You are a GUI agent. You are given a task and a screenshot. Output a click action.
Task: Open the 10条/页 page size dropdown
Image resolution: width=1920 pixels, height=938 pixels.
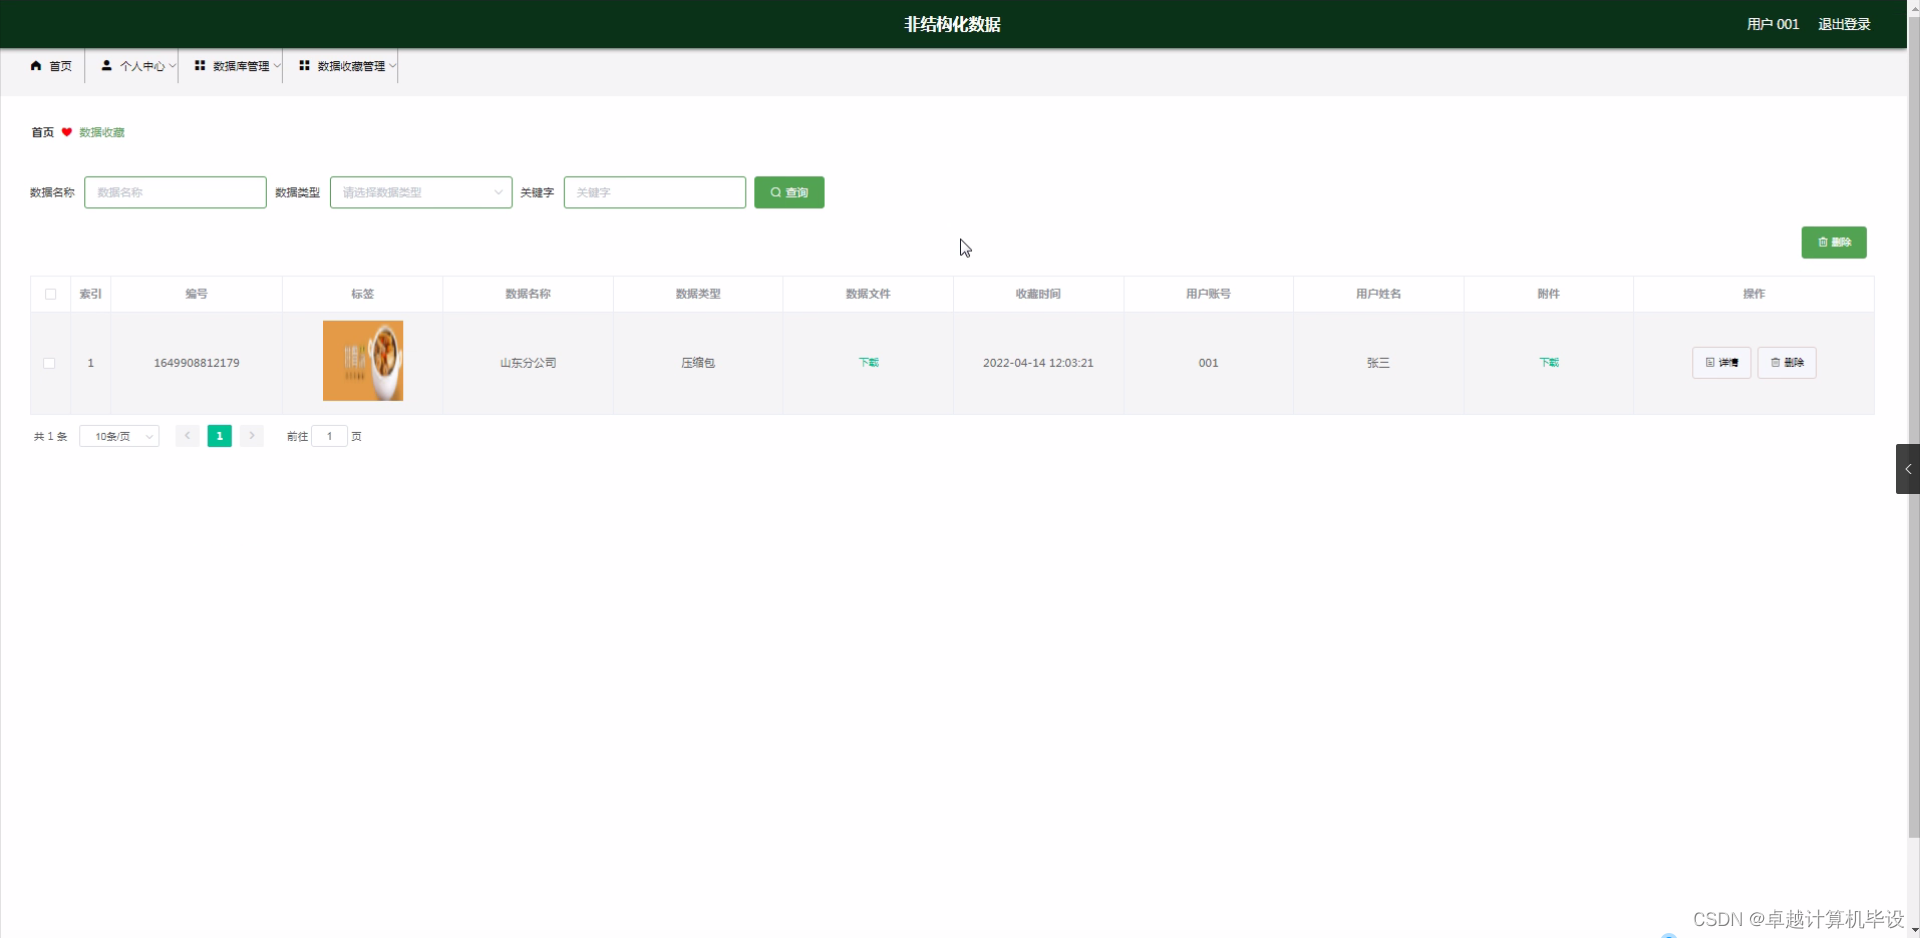(x=118, y=435)
